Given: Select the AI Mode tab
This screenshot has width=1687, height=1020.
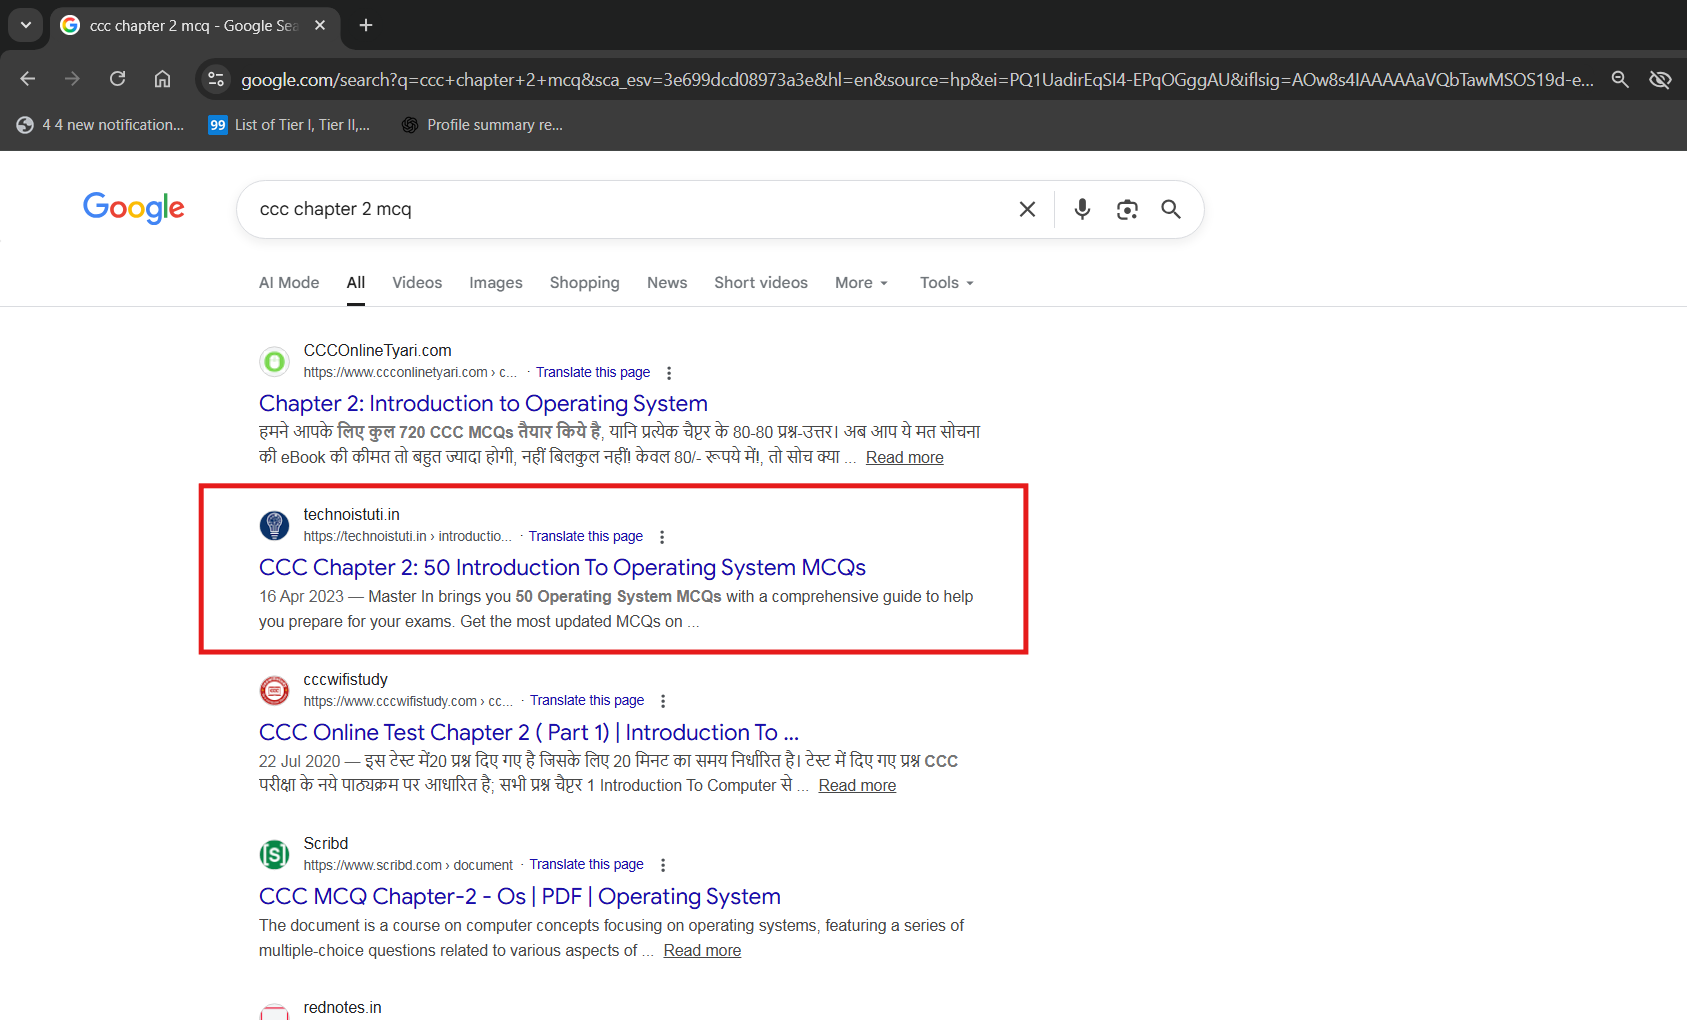Looking at the screenshot, I should [289, 283].
